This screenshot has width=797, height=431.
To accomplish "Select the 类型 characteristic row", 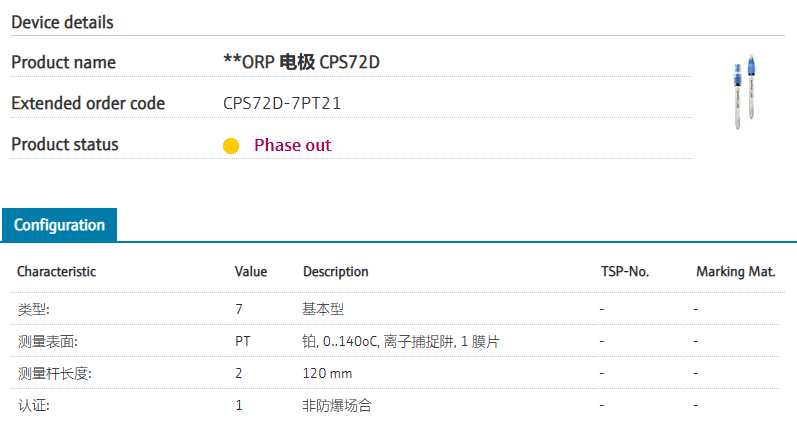I will tap(34, 309).
